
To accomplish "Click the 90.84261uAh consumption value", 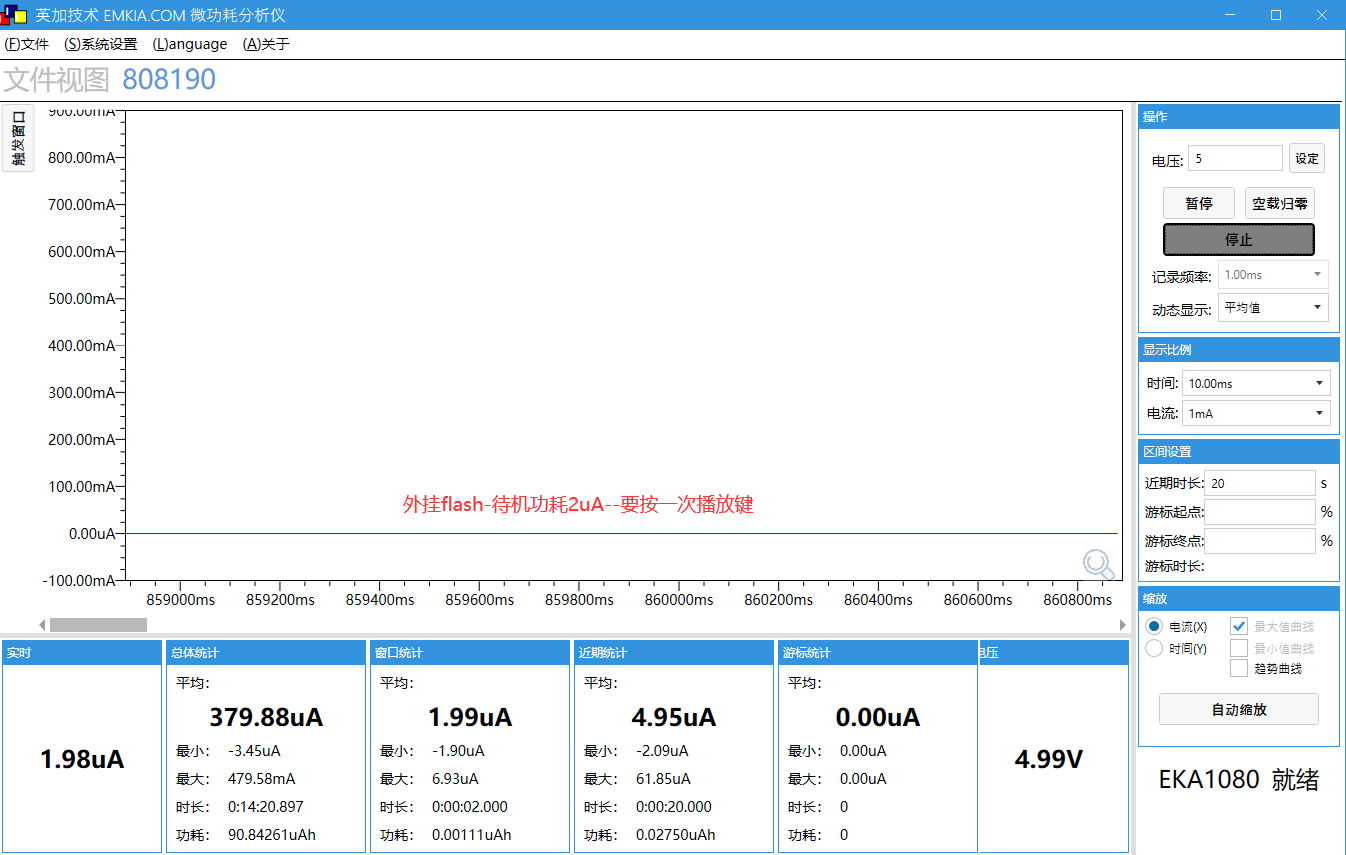I will coord(272,835).
